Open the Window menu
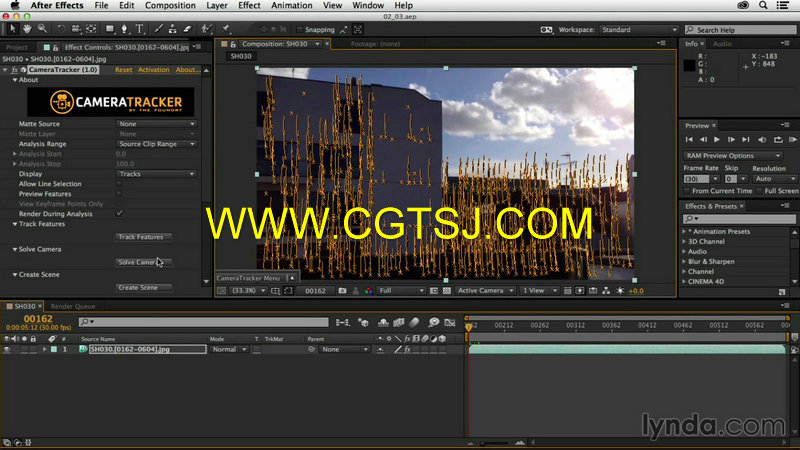The width and height of the screenshot is (800, 450). [x=368, y=6]
